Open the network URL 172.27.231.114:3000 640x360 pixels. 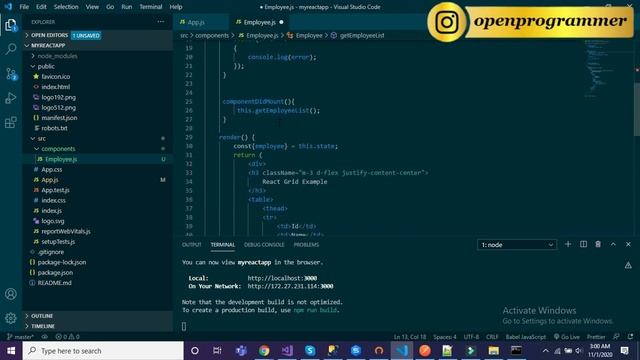290,286
